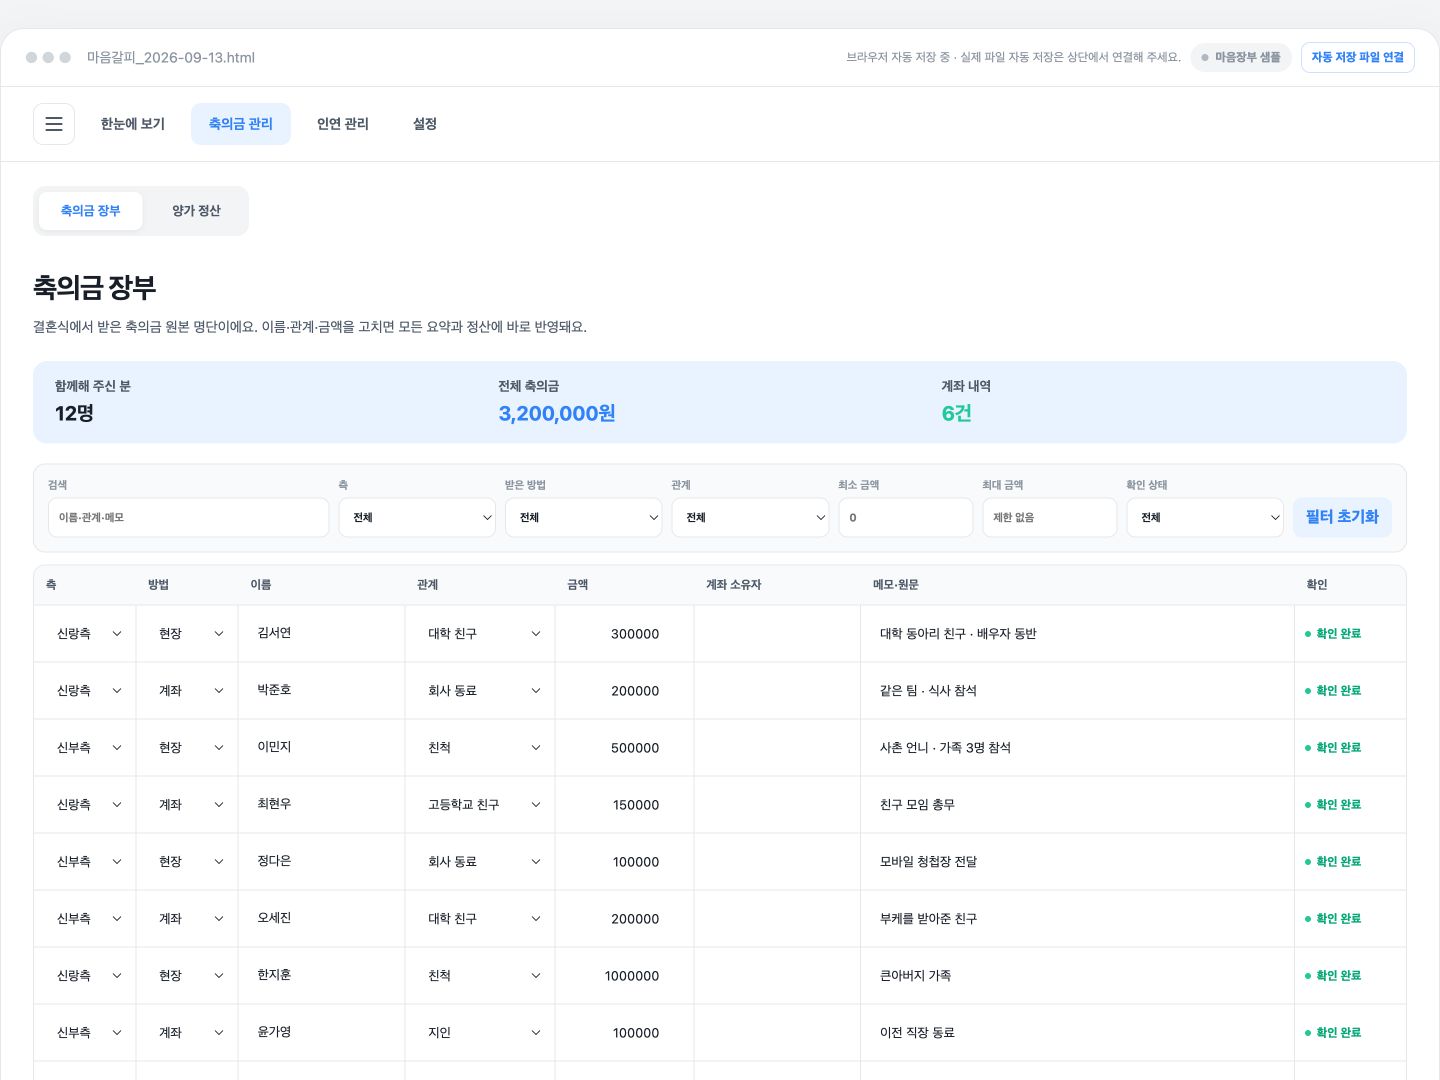
Task: Change the 측 dropdown for 김서연
Action: (x=88, y=634)
